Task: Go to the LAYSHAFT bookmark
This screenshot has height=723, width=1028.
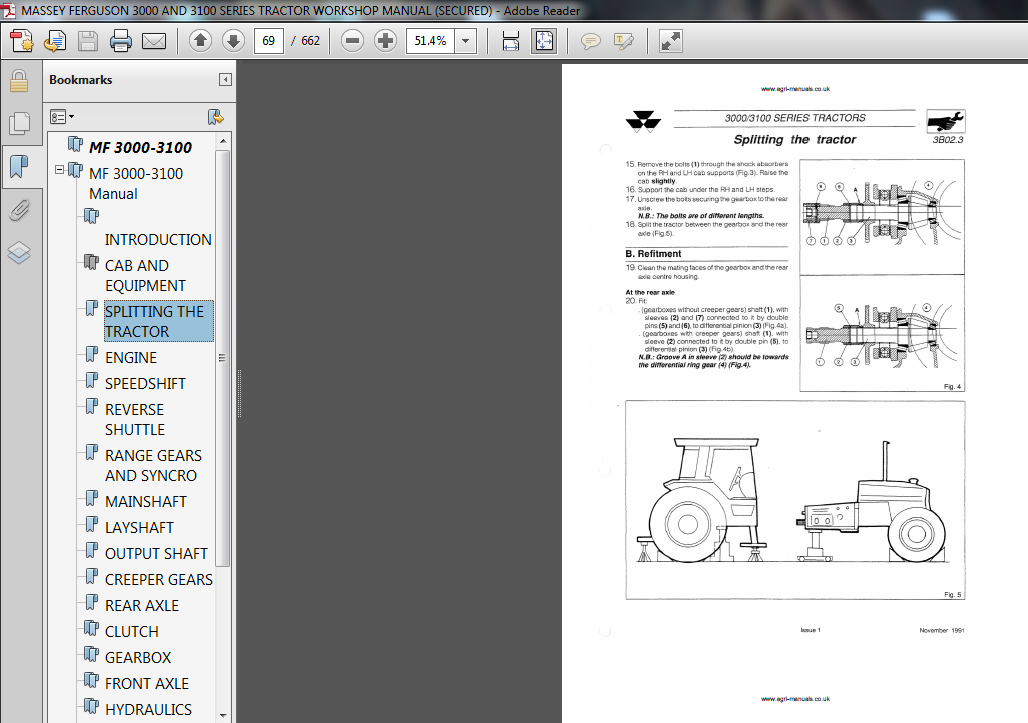Action: (139, 528)
